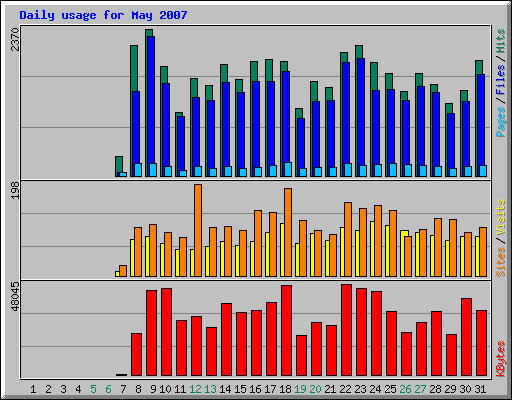Click the Files legend label
This screenshot has height=400, width=512.
point(501,80)
